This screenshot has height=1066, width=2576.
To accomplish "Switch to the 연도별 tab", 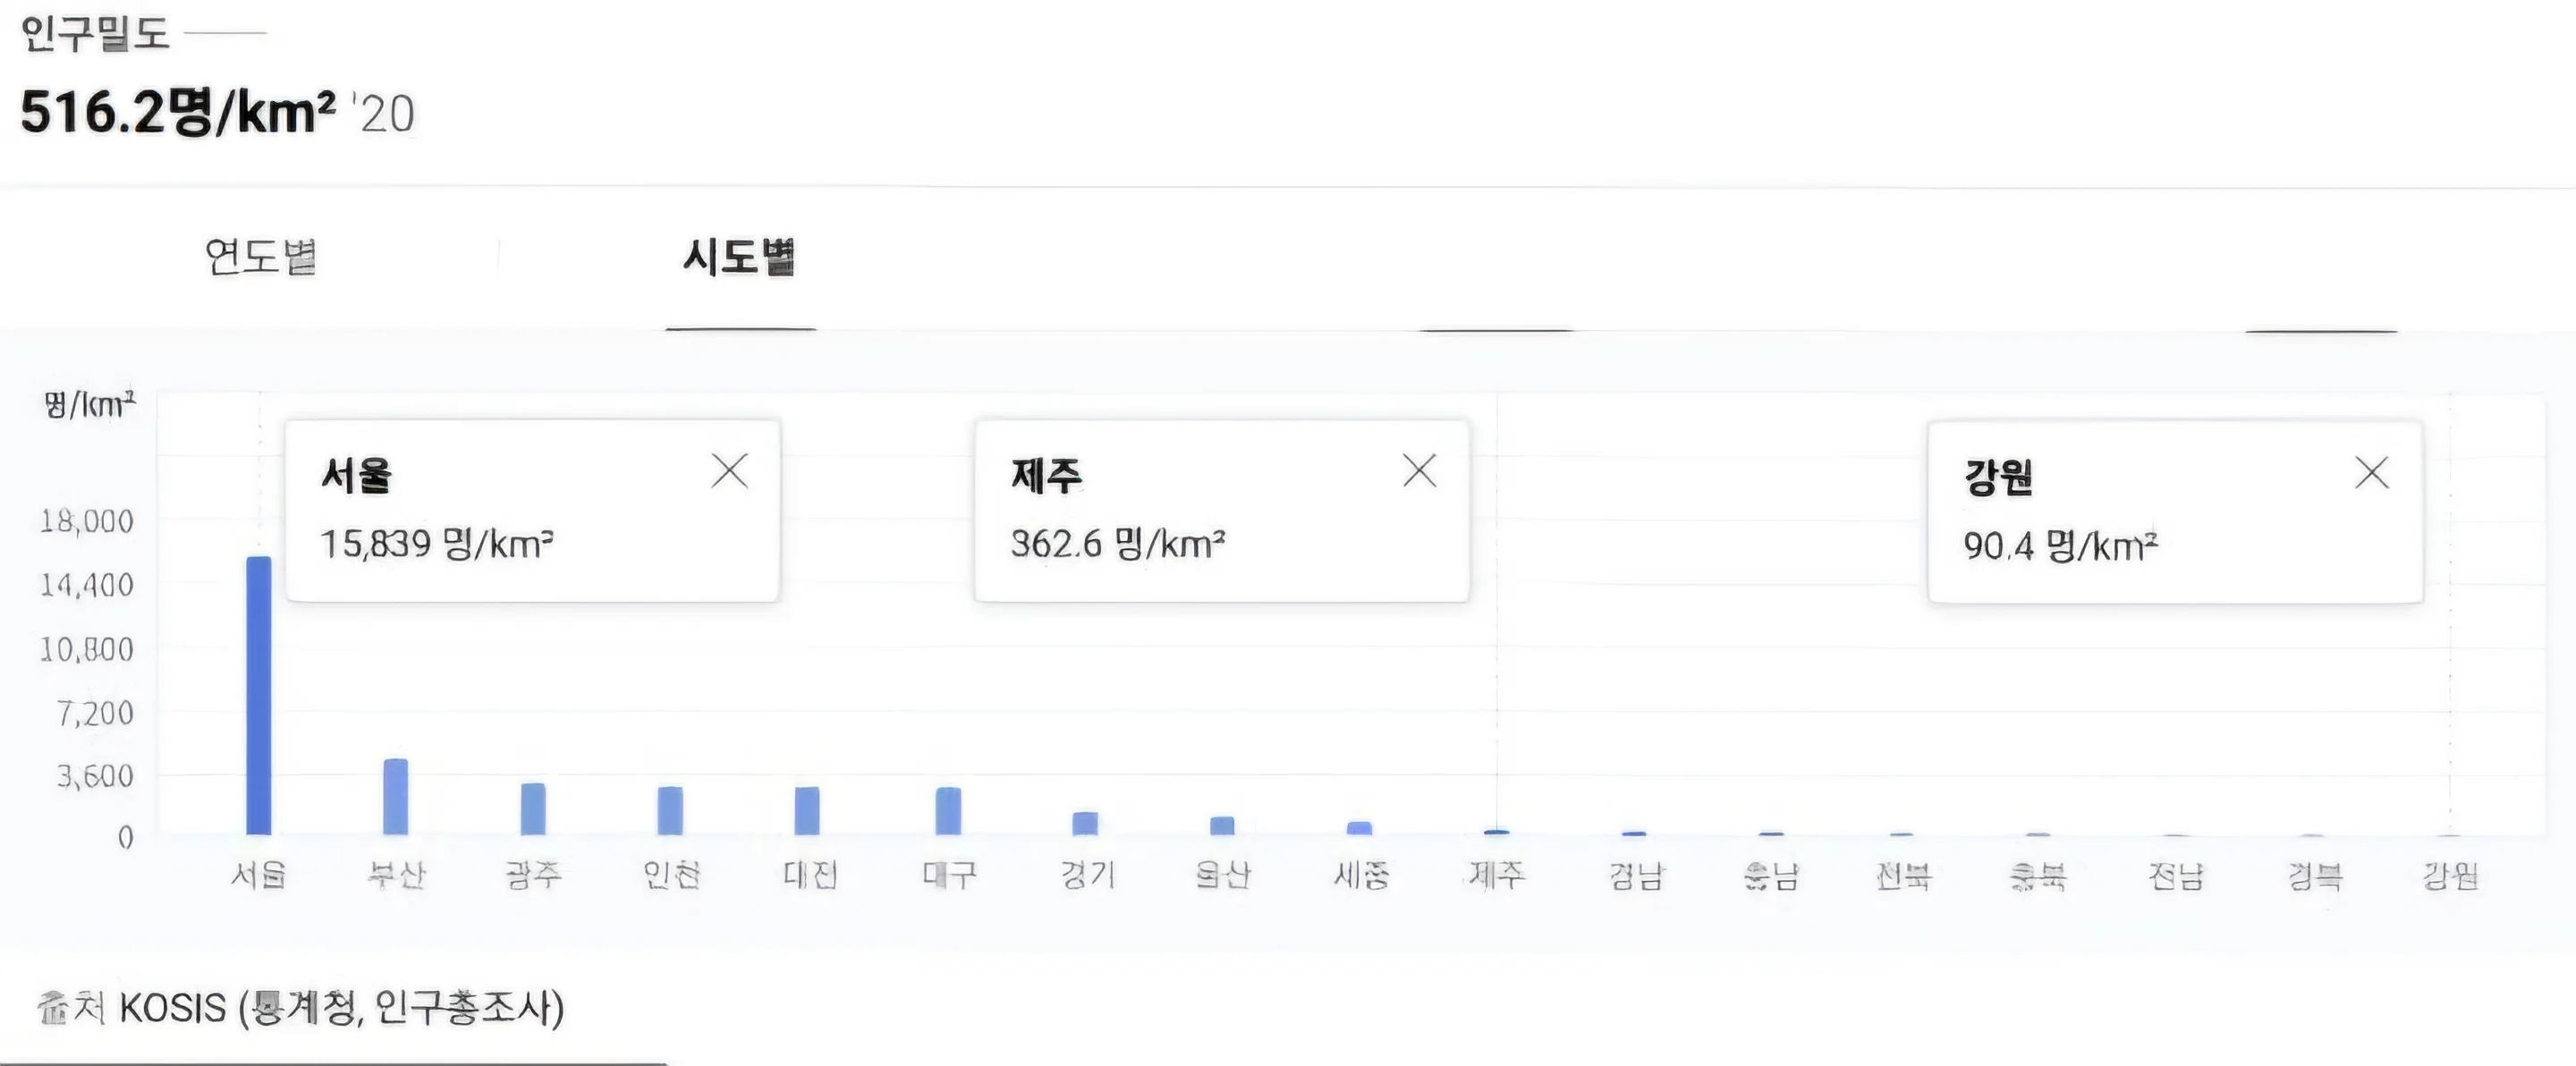I will 261,257.
